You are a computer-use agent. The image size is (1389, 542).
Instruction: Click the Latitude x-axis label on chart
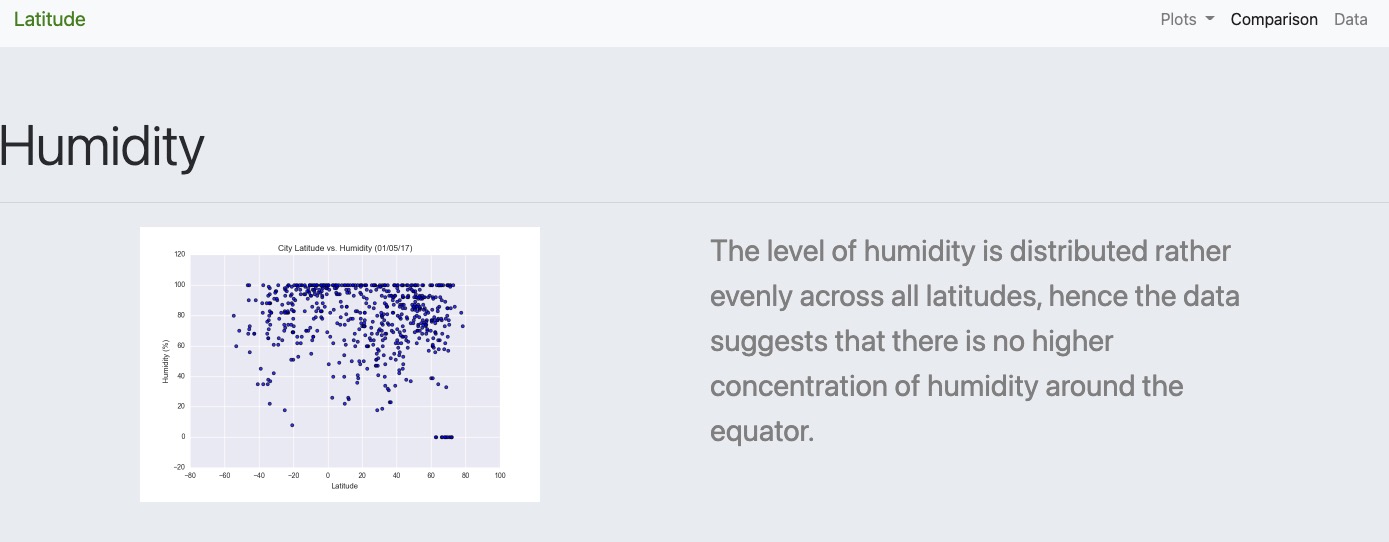coord(343,486)
